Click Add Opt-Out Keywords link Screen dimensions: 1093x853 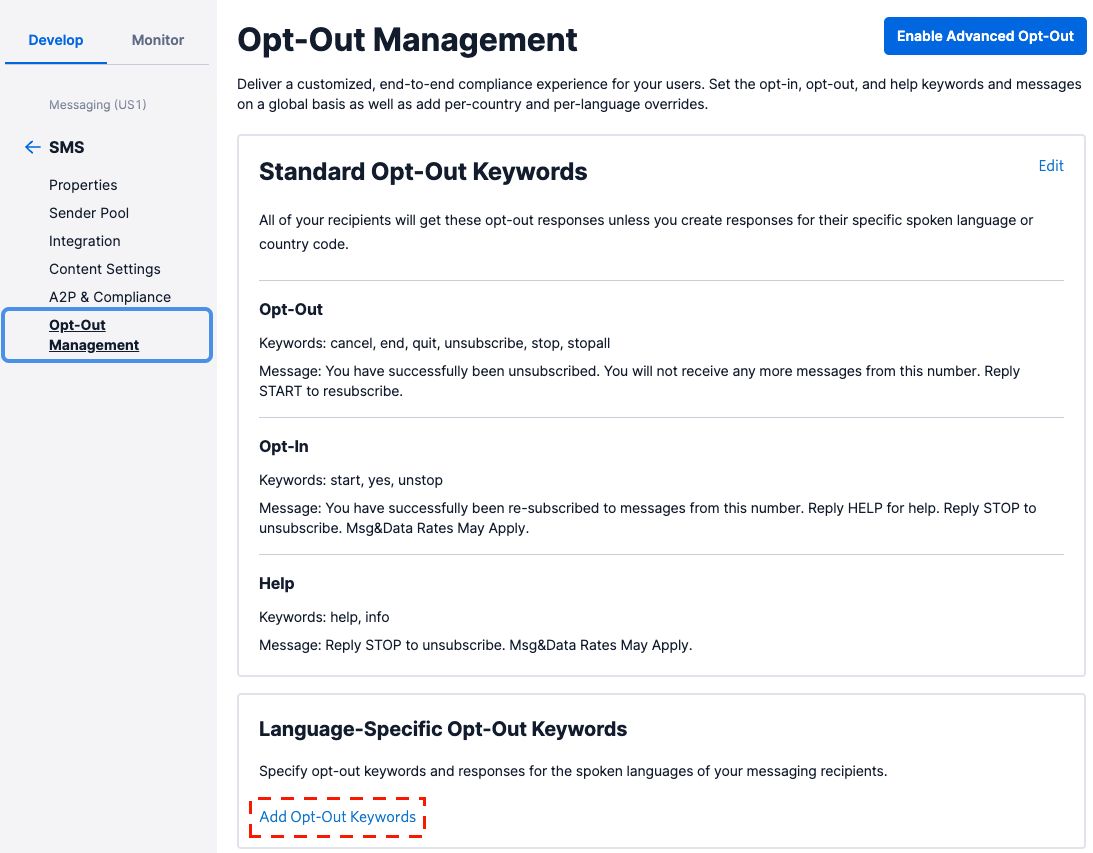[x=337, y=817]
